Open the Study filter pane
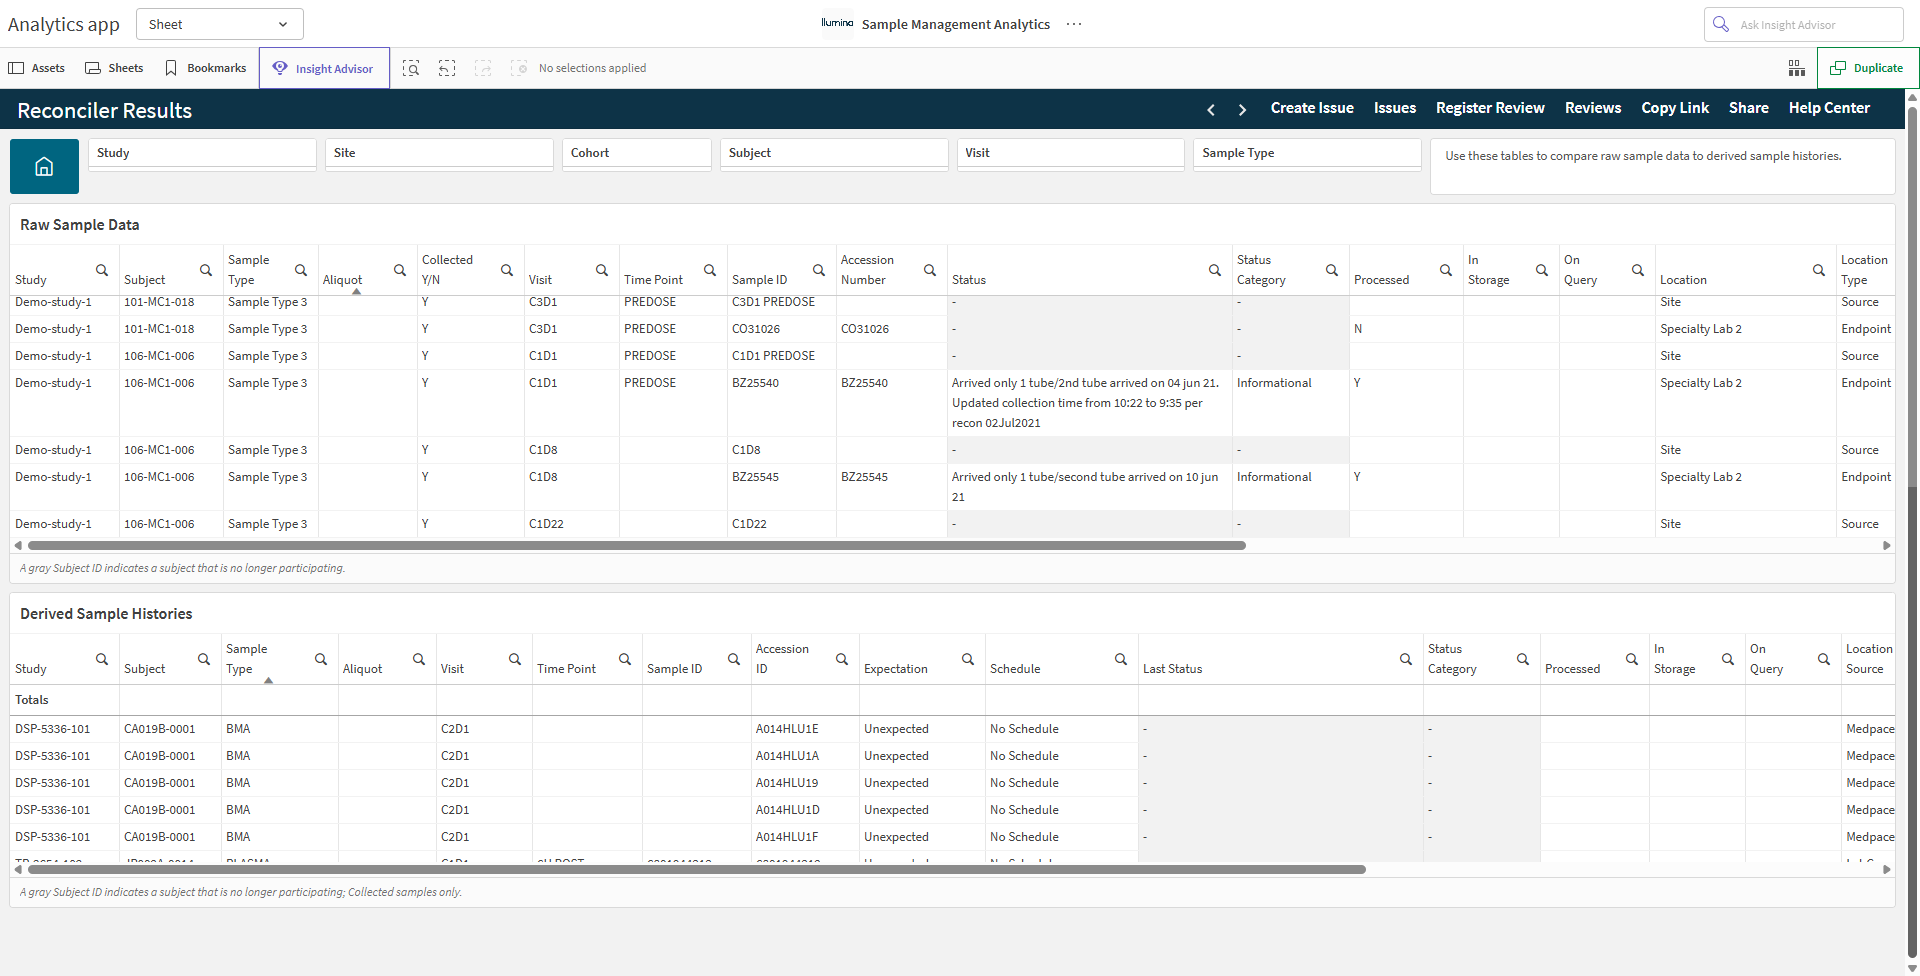This screenshot has height=976, width=1920. [202, 154]
